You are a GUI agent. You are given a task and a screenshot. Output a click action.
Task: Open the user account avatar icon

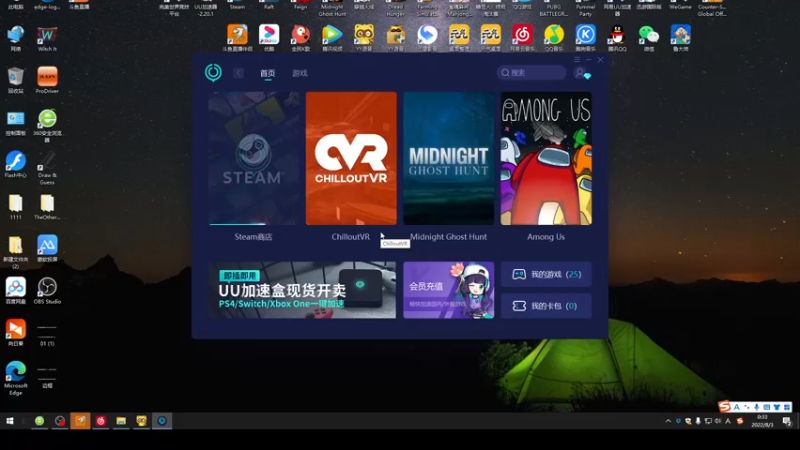click(x=581, y=73)
